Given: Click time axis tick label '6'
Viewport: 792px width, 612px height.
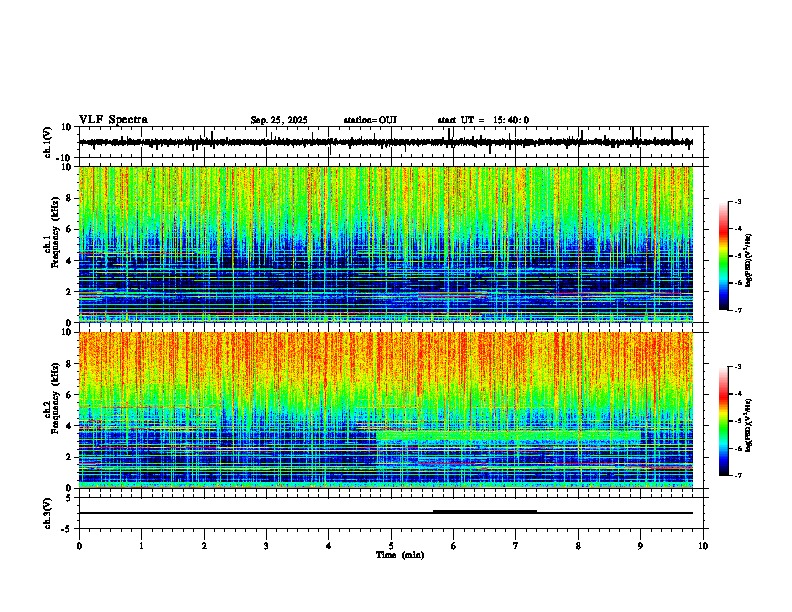Looking at the screenshot, I should point(454,546).
